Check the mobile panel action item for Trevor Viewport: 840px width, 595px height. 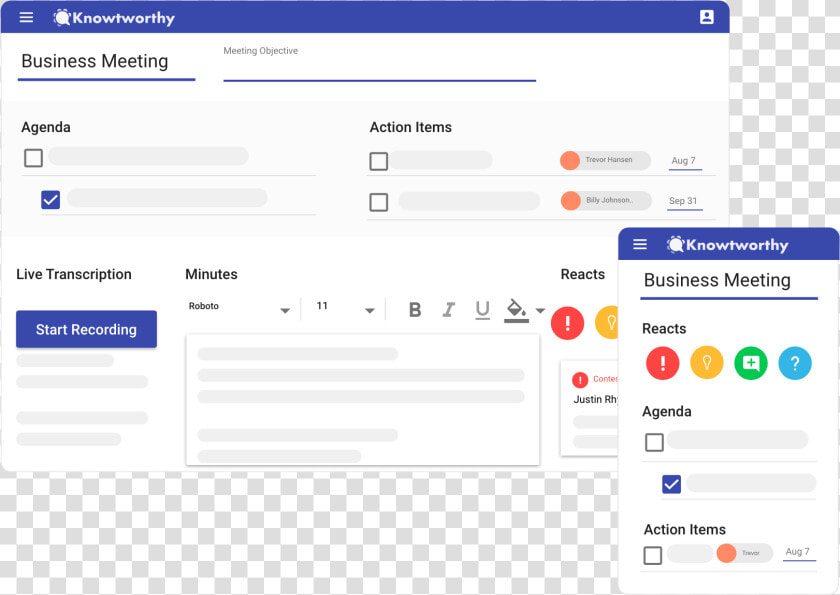[x=652, y=555]
